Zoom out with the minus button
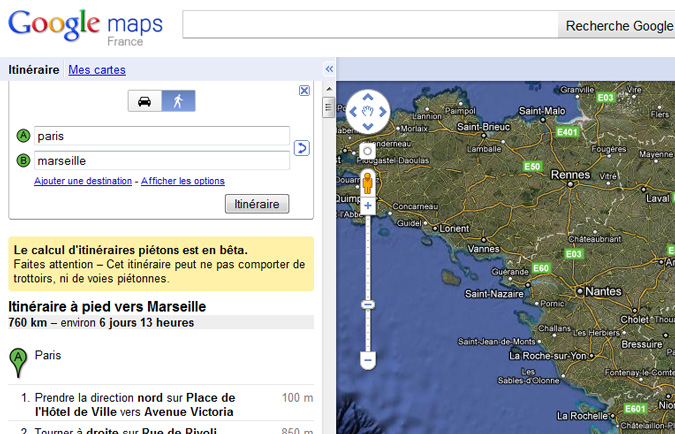This screenshot has height=434, width=675. (x=368, y=358)
